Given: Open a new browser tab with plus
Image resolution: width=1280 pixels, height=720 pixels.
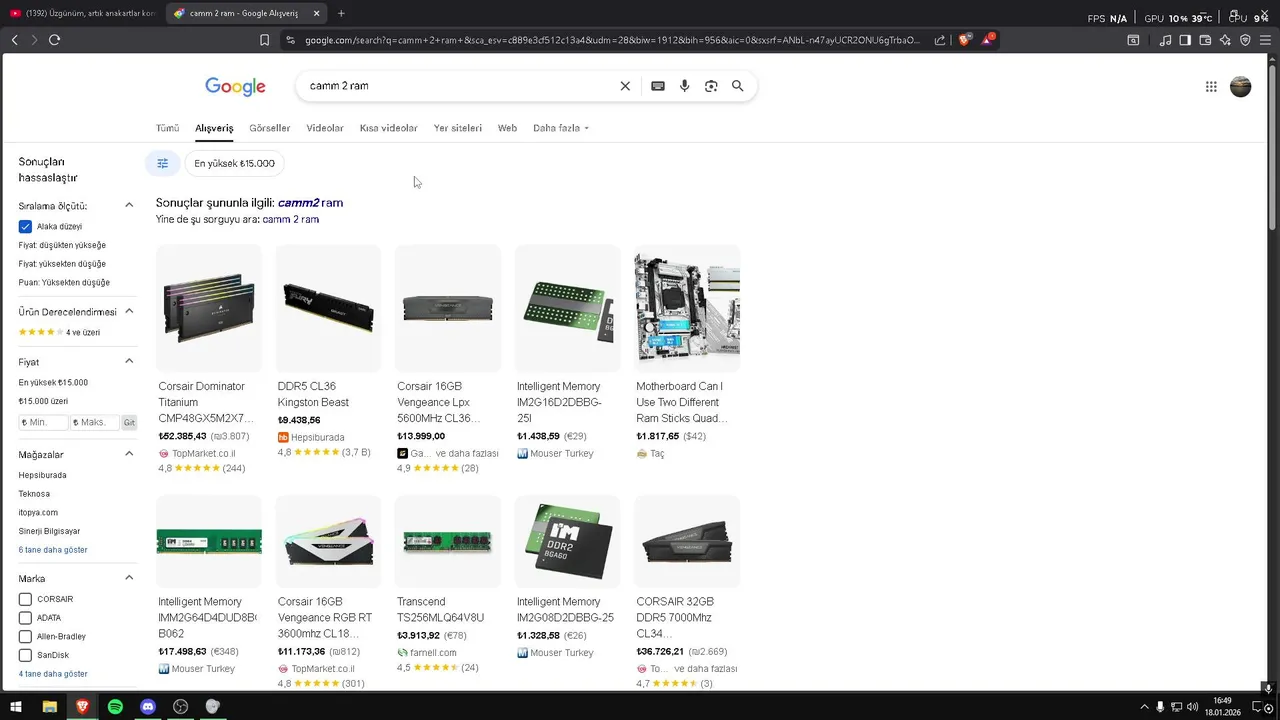Looking at the screenshot, I should (x=341, y=13).
